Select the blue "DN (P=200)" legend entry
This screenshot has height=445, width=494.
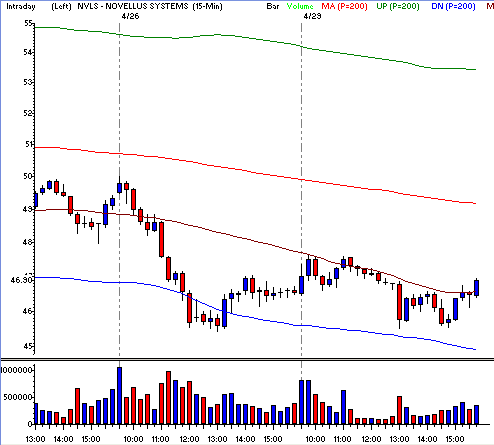click(453, 6)
